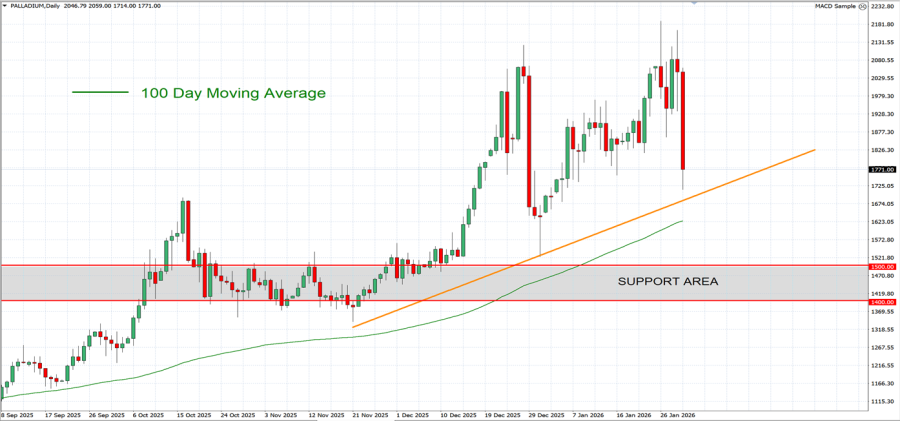Click the red 1400.00 price level tag
Screen dimensions: 900x421
tap(882, 301)
